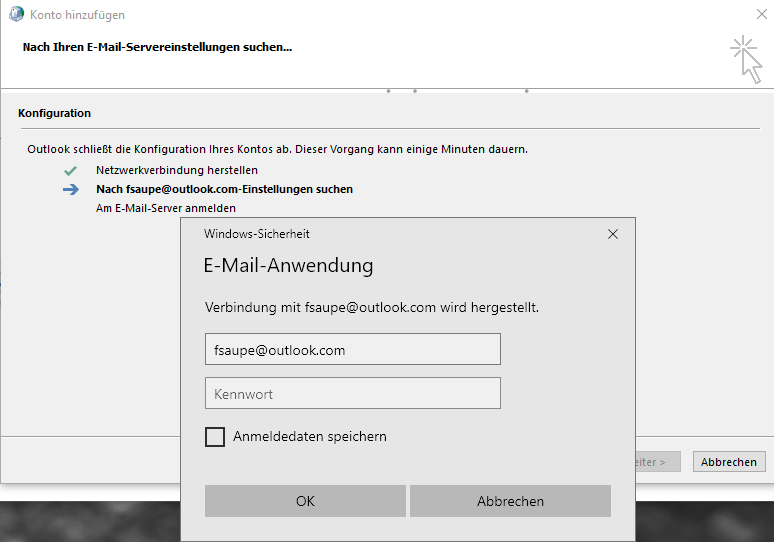
Task: Click the OK button in Windows-Sicherheit dialog
Action: [x=305, y=501]
